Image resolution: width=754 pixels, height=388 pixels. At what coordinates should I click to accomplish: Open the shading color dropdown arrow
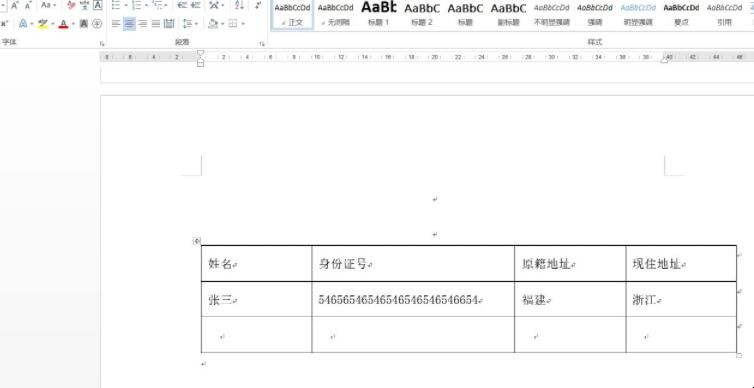(223, 24)
